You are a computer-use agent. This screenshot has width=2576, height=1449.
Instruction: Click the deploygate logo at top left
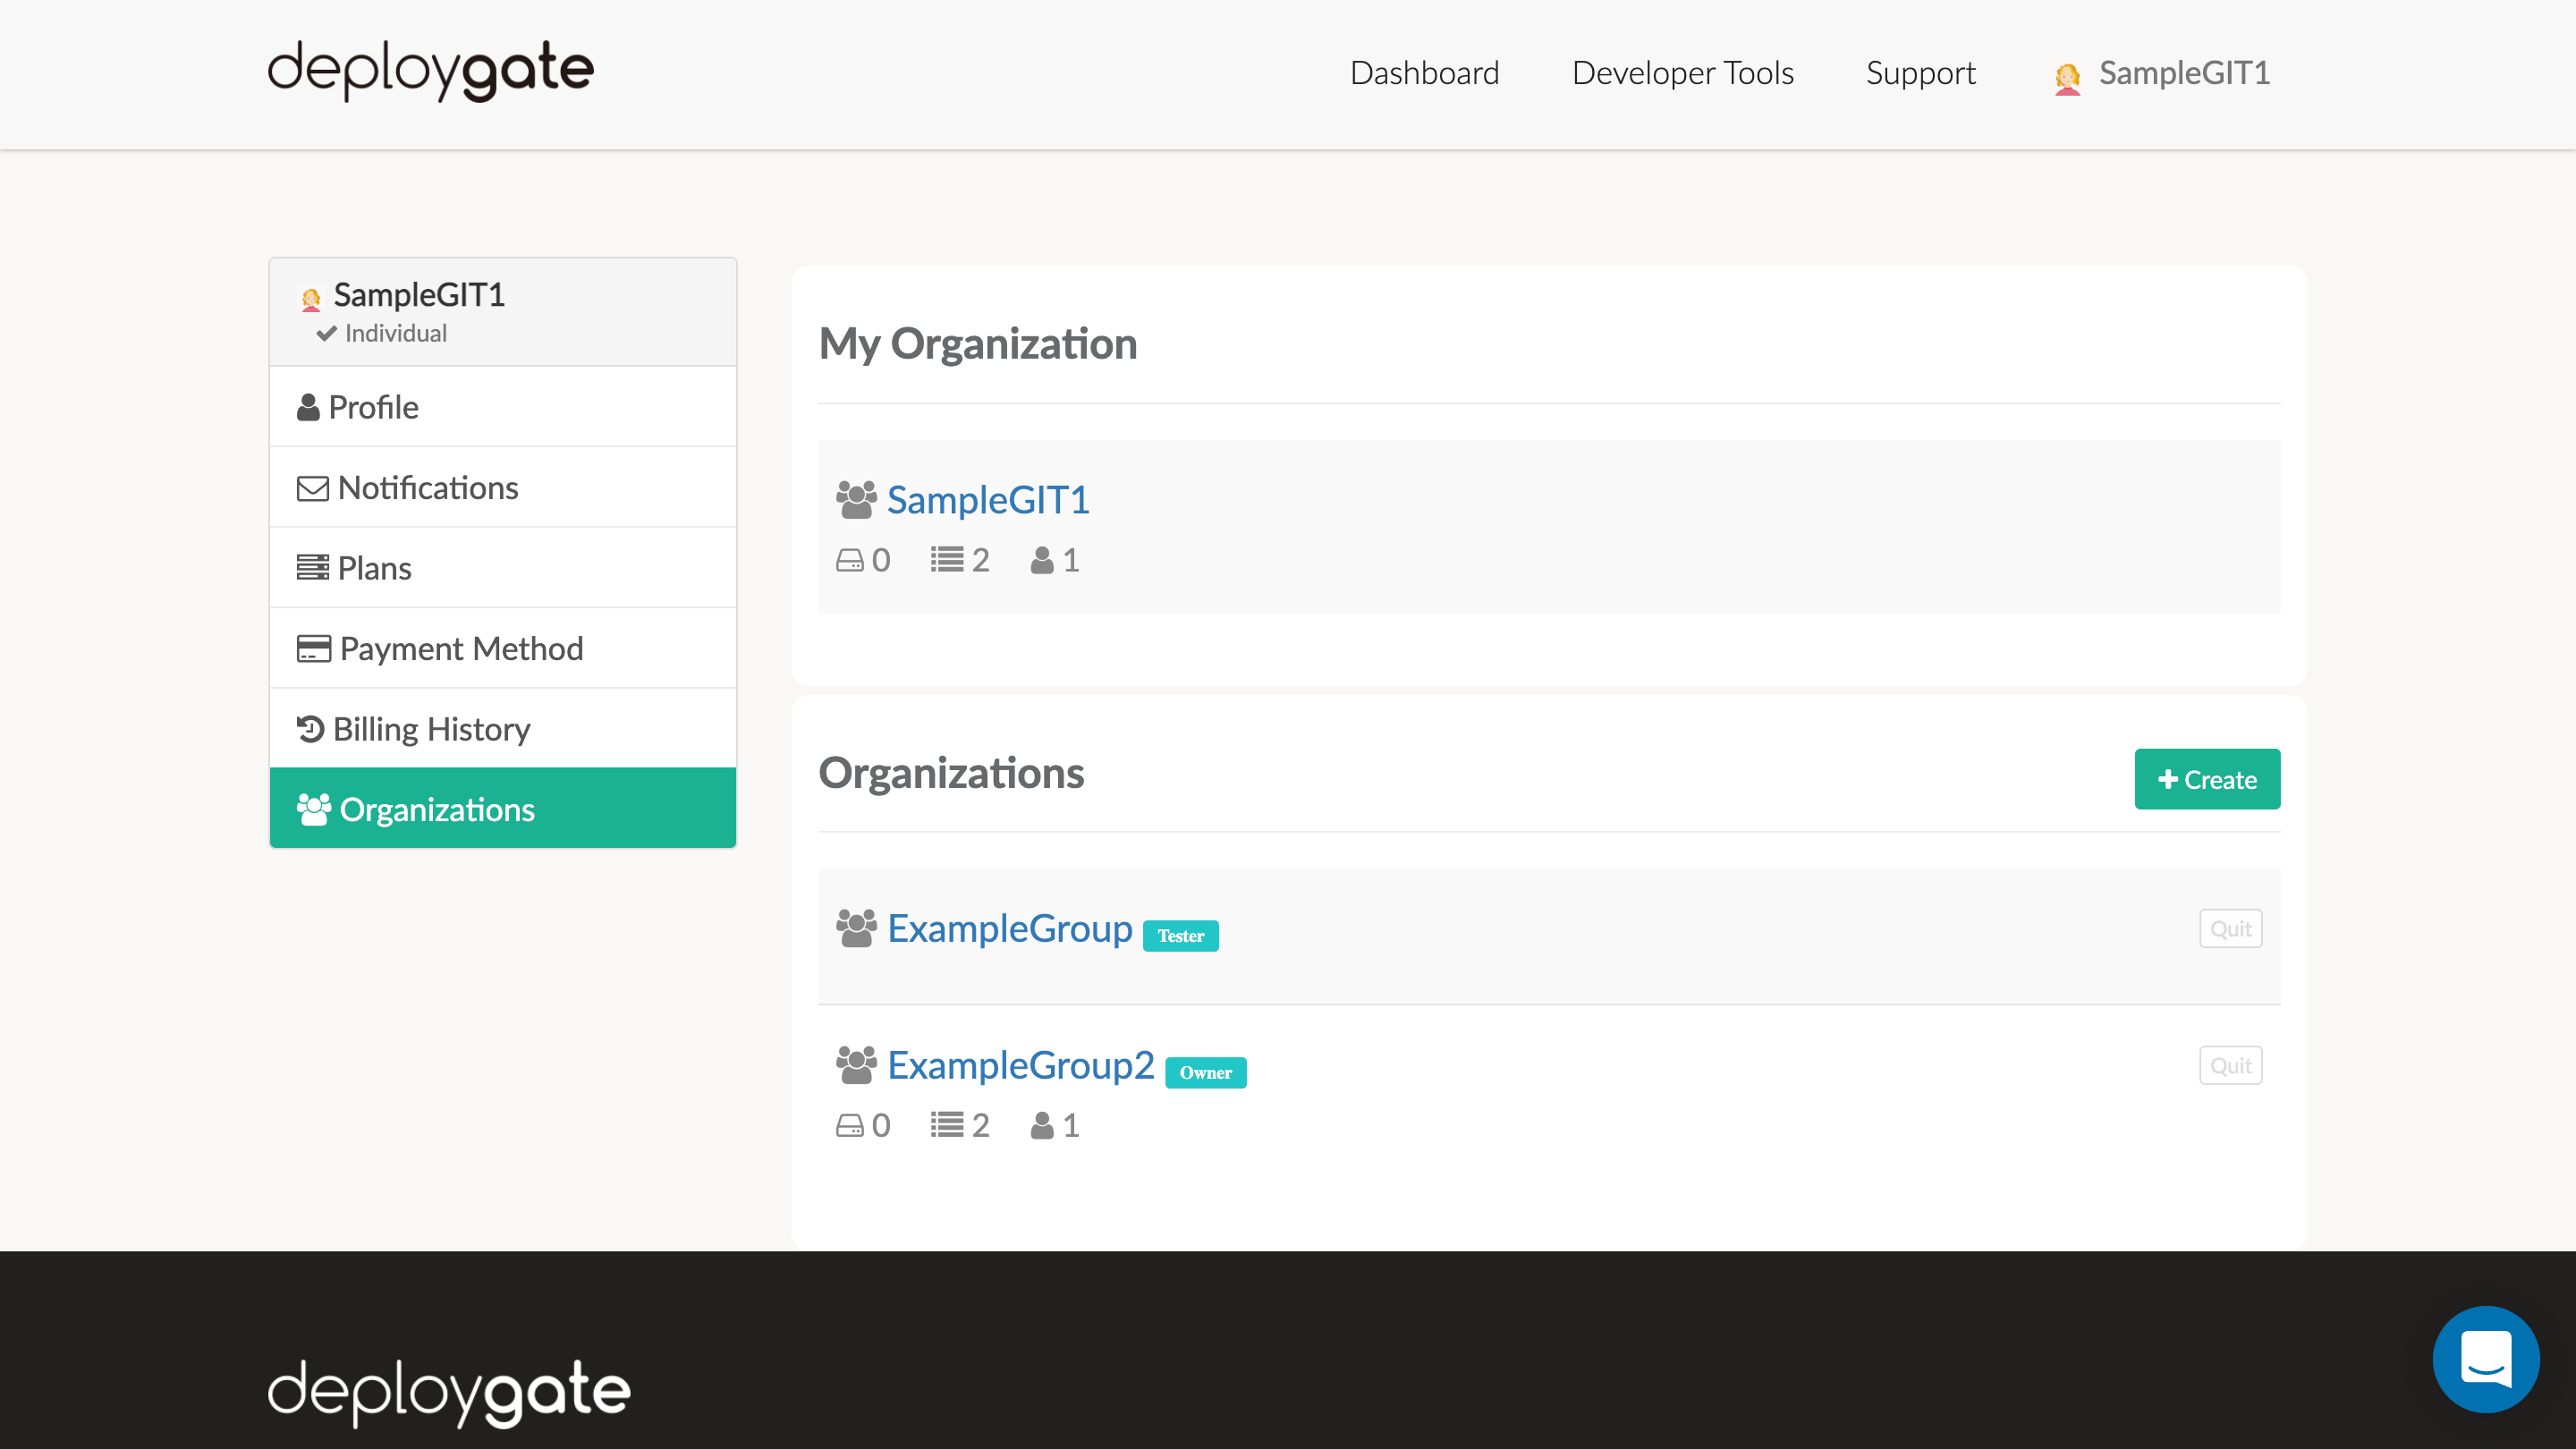tap(429, 70)
